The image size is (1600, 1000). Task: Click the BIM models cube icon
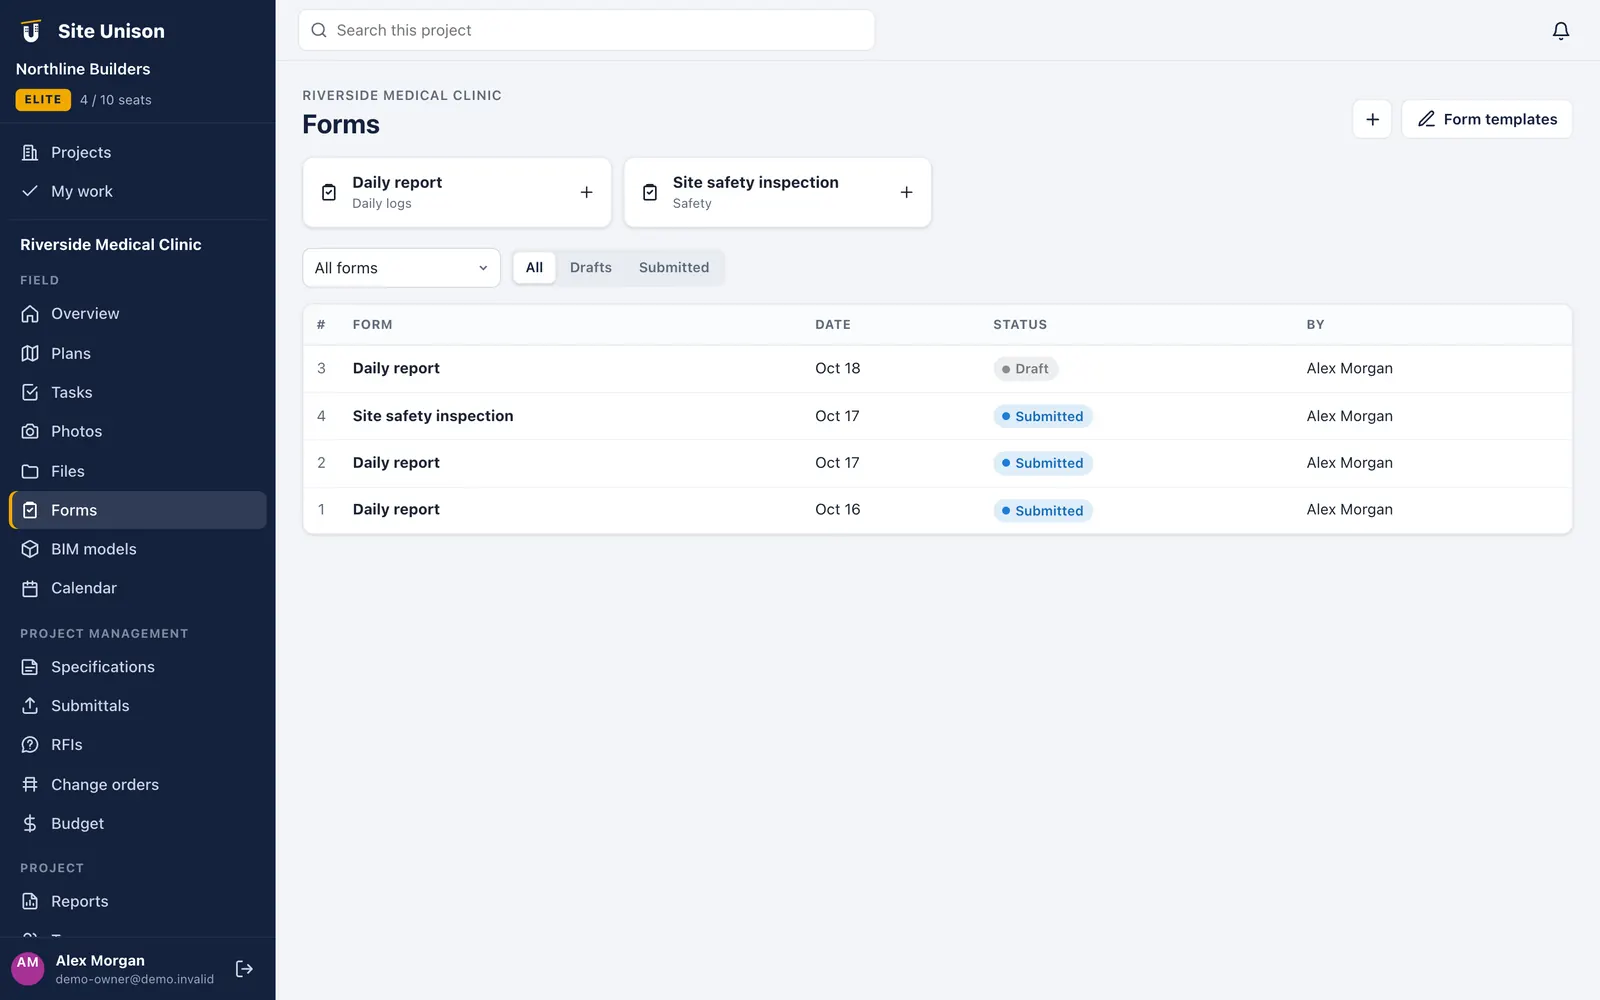30,549
